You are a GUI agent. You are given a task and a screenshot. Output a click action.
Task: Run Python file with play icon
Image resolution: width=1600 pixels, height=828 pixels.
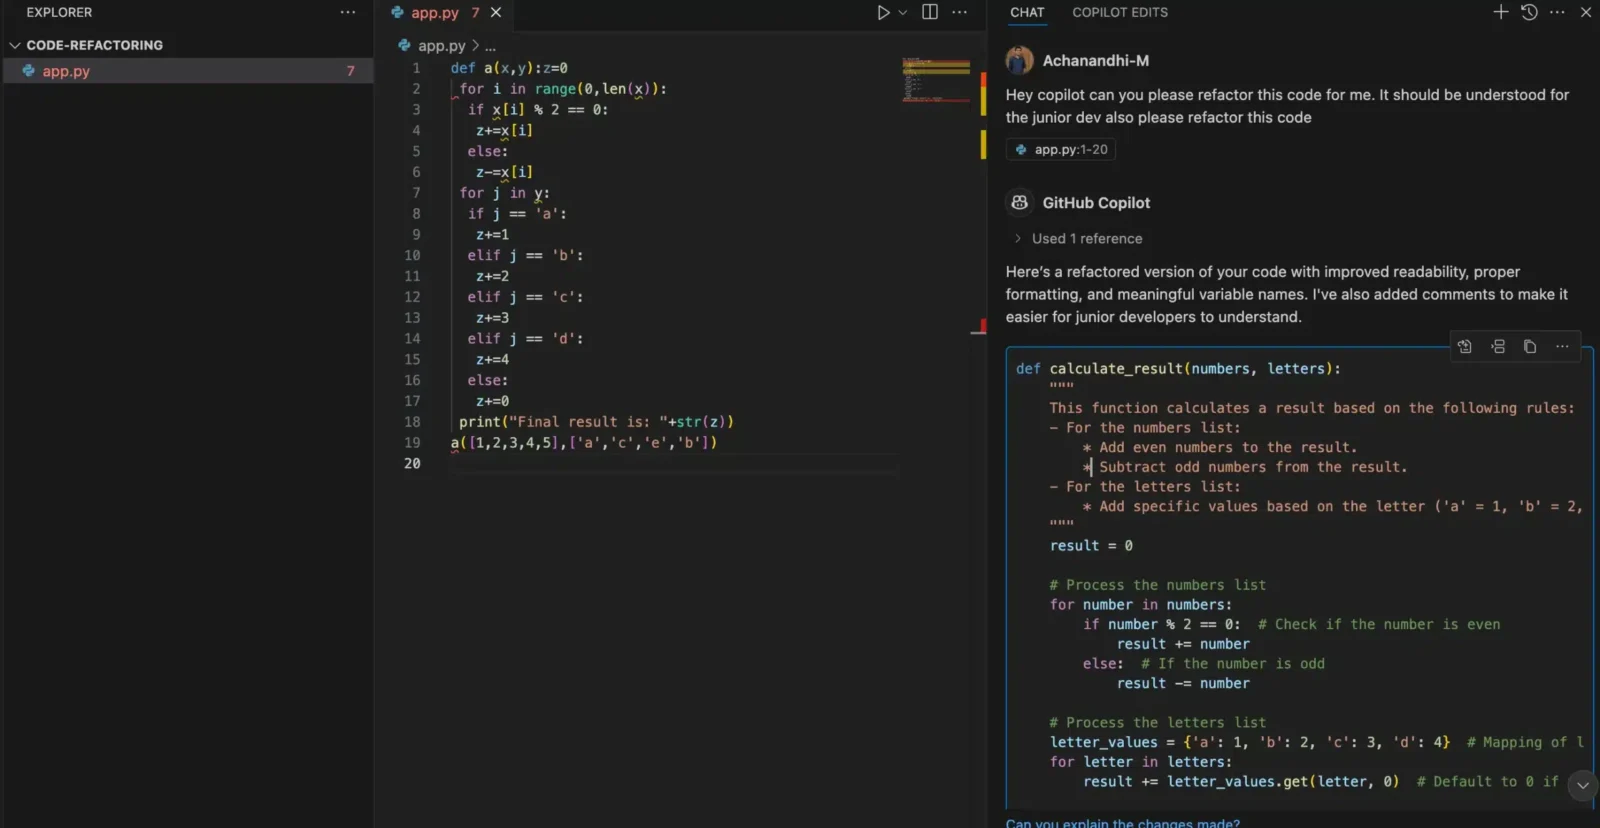(883, 12)
